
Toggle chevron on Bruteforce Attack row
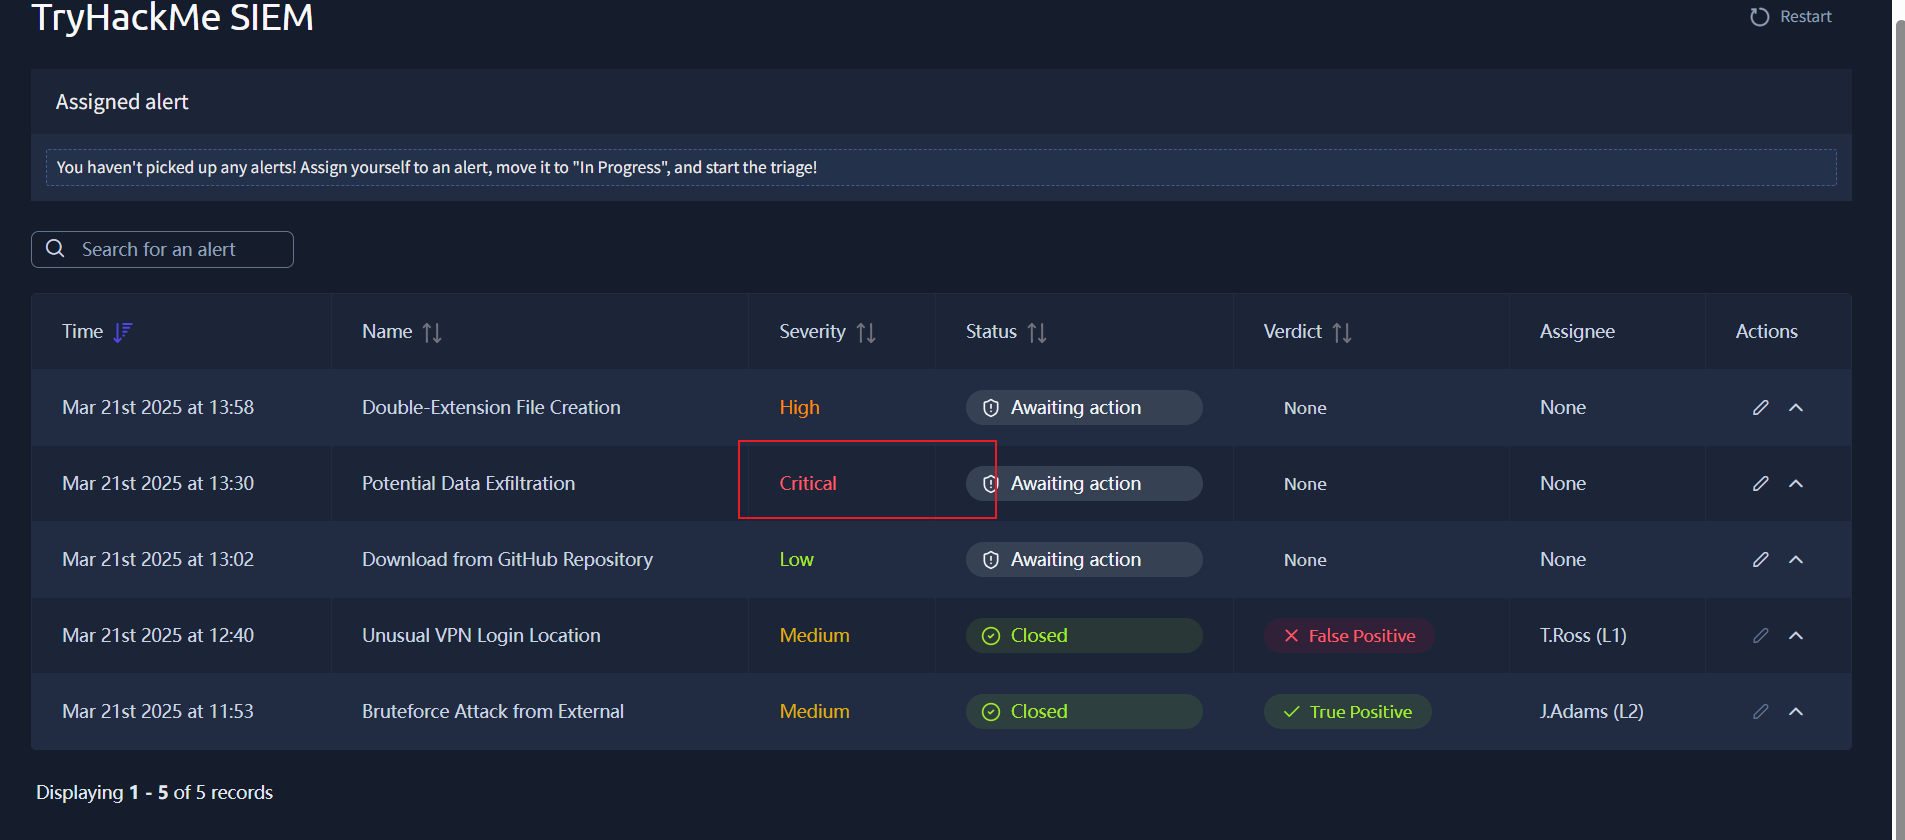pyautogui.click(x=1796, y=712)
